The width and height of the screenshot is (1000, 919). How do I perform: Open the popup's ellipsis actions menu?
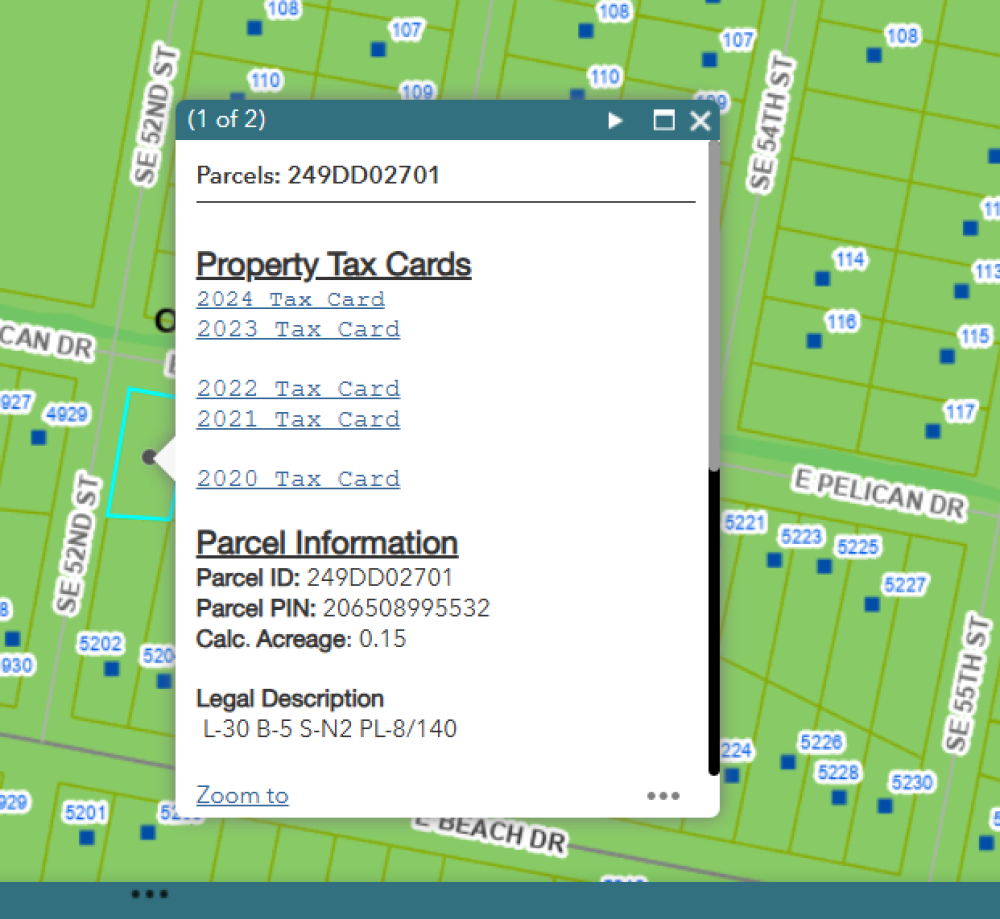click(x=664, y=796)
